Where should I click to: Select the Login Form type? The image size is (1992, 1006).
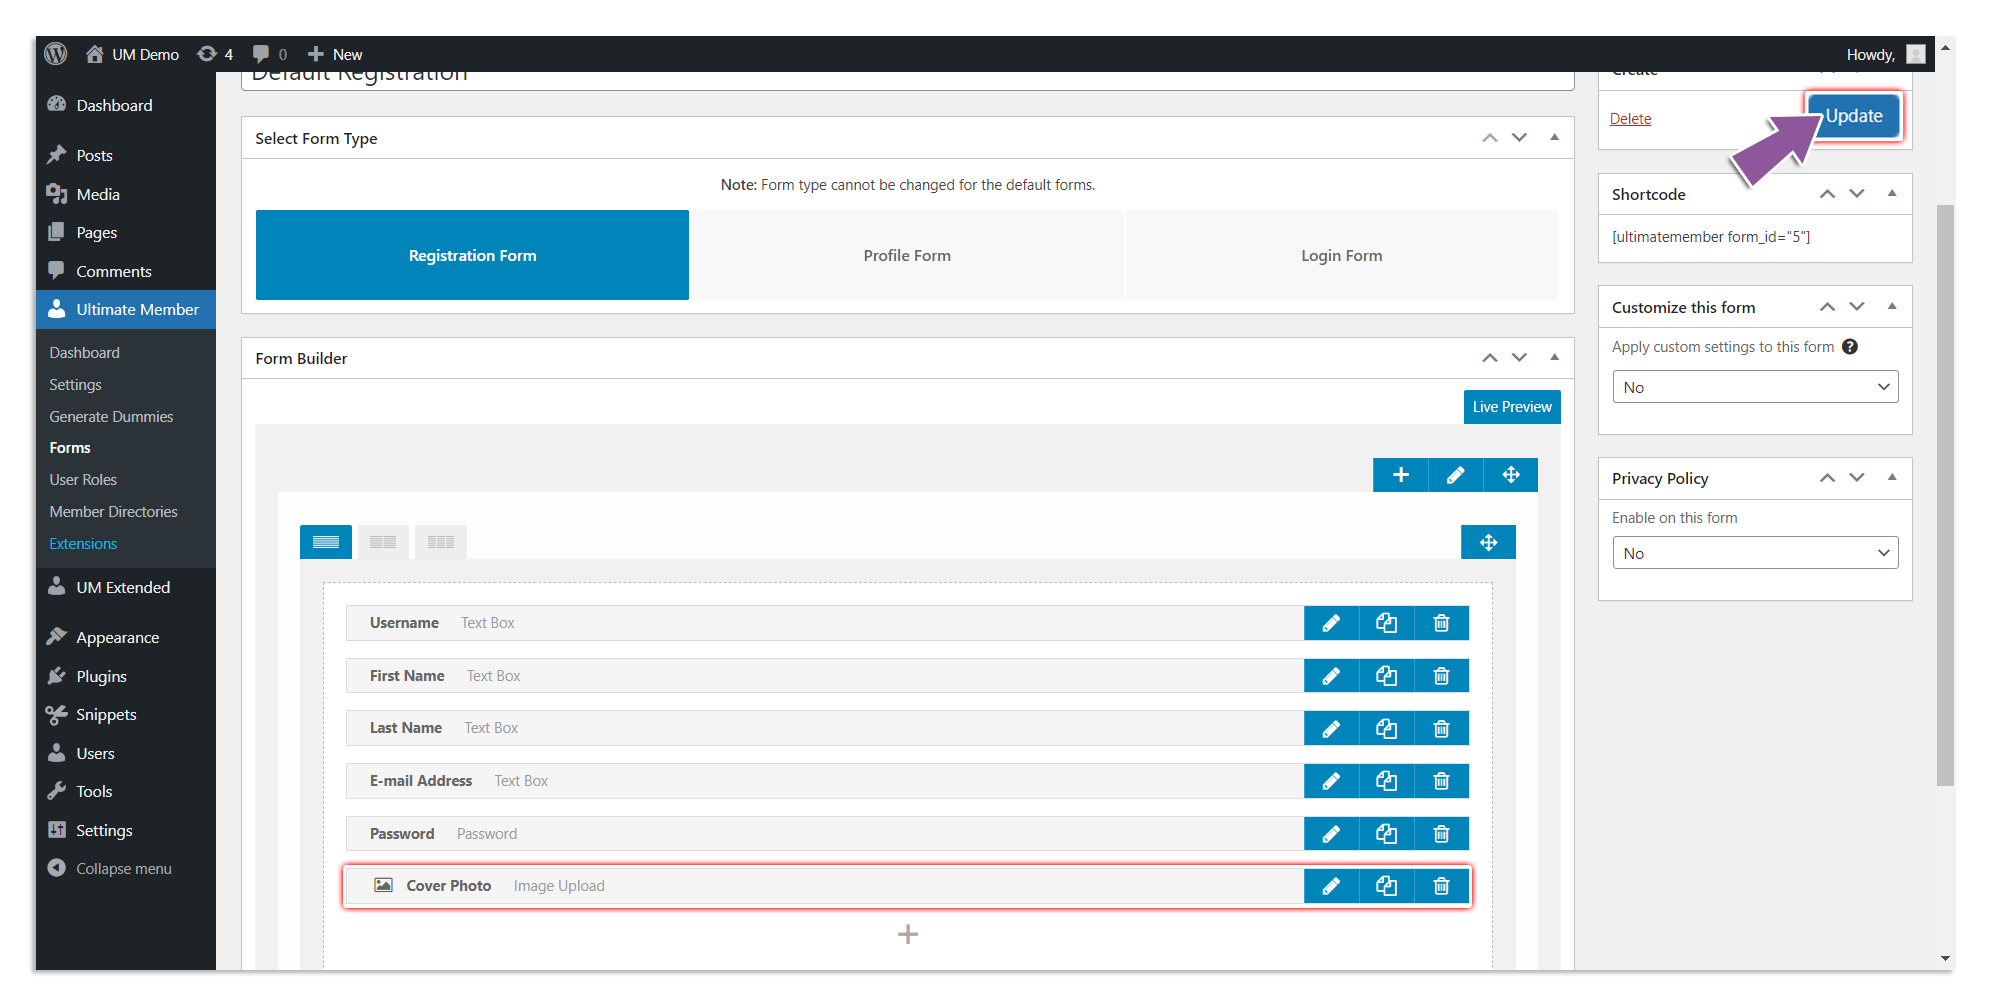tap(1341, 255)
